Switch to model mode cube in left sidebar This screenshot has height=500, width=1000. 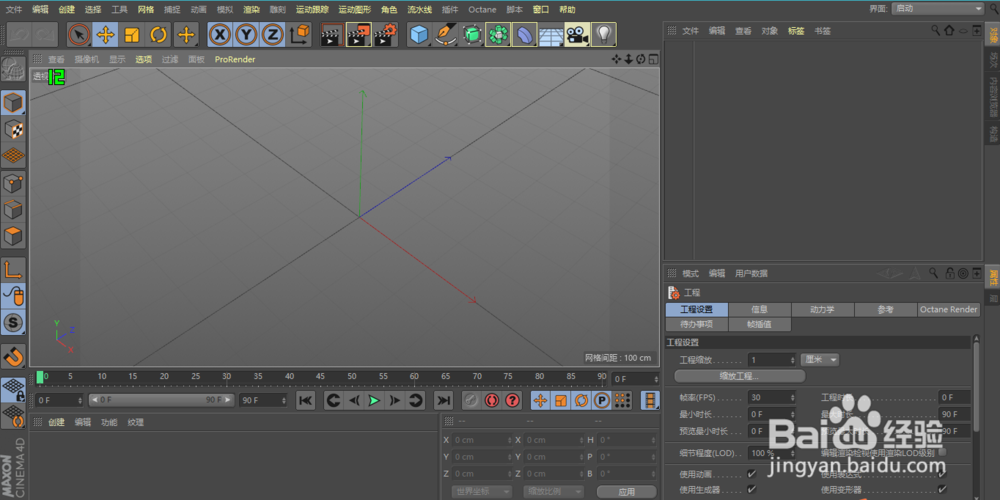(13, 102)
